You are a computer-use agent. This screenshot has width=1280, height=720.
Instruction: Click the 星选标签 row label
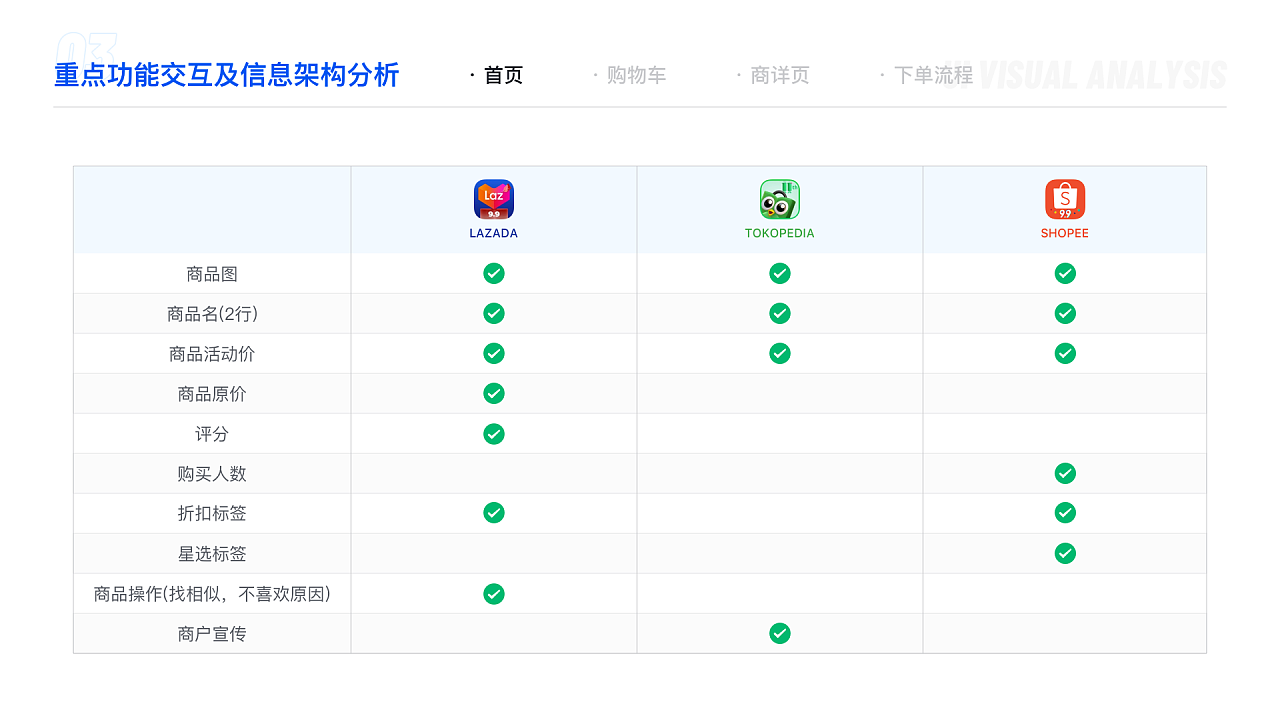[x=212, y=554]
